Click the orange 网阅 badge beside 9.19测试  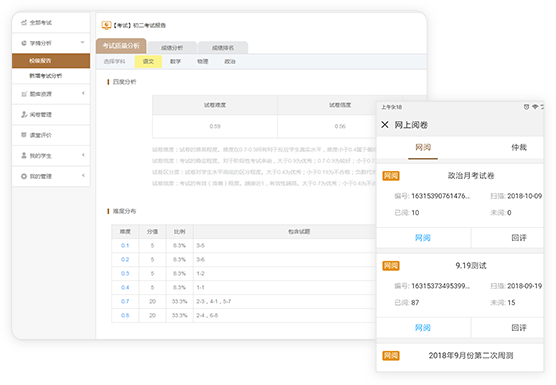pyautogui.click(x=391, y=266)
